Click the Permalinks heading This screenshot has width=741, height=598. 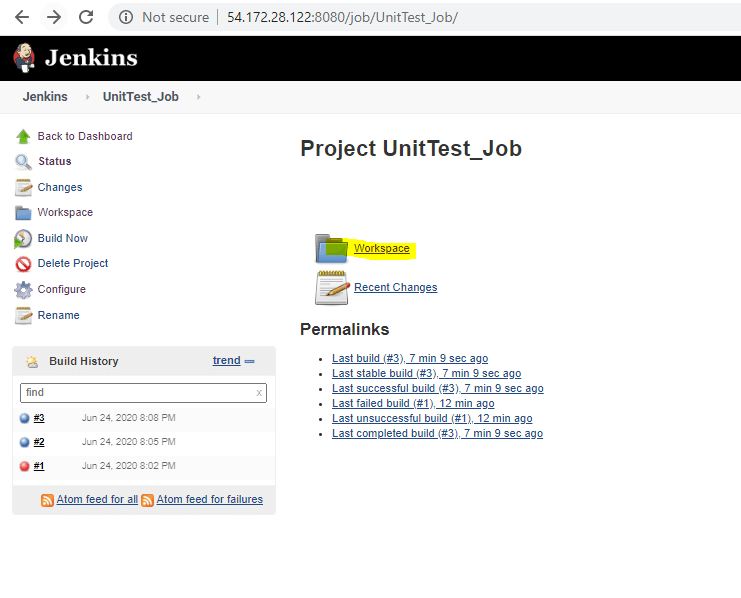[345, 329]
